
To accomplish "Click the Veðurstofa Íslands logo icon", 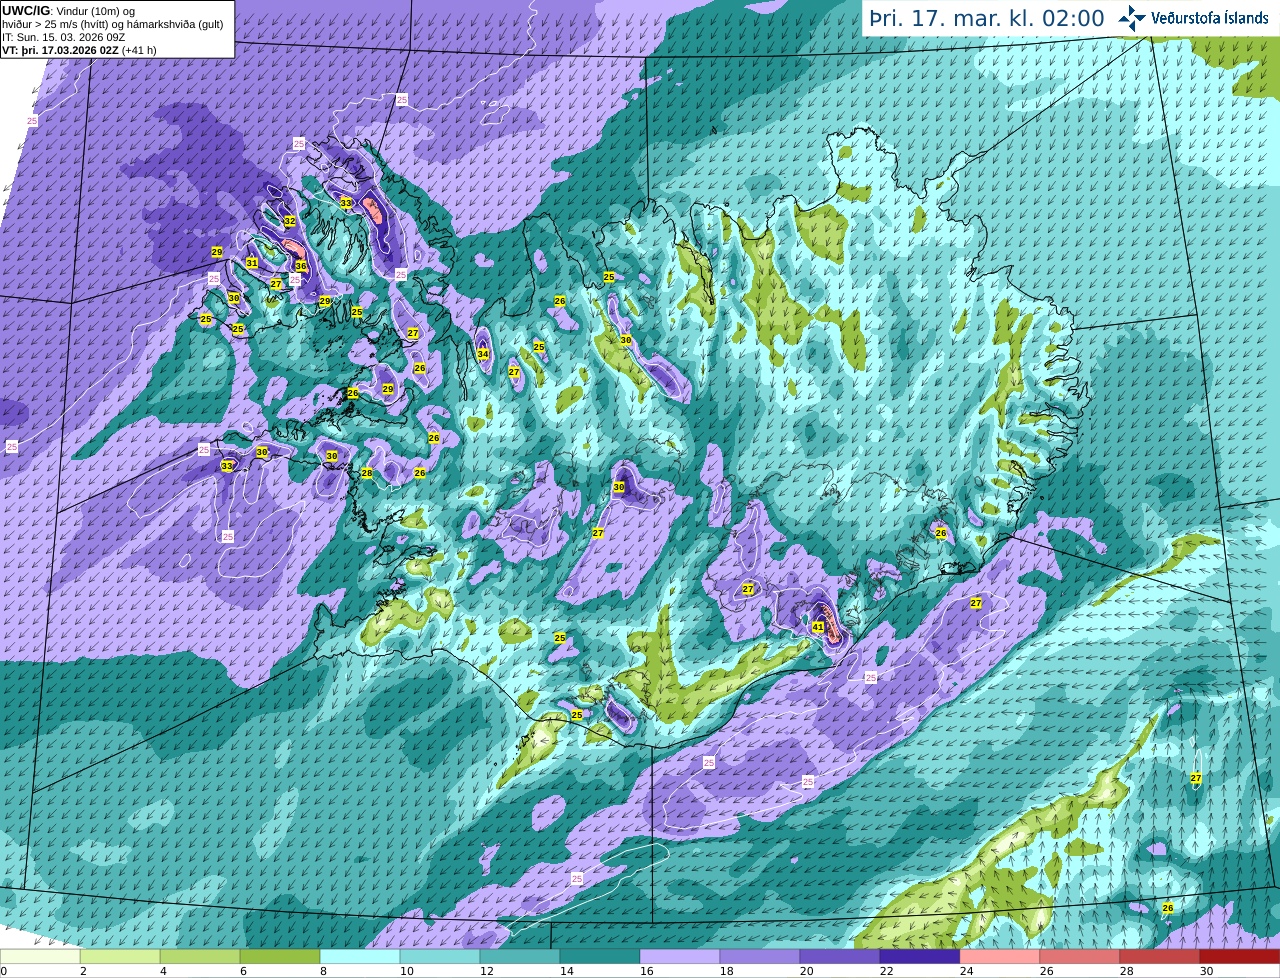I will [1132, 18].
